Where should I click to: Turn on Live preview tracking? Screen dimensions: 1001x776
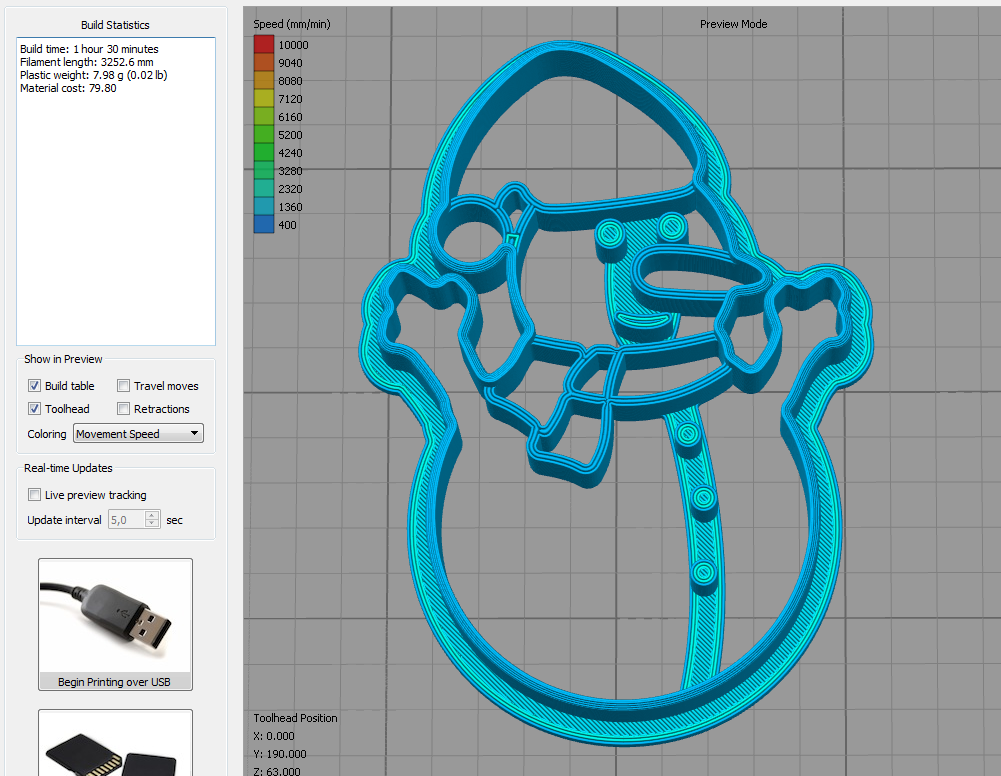[34, 495]
